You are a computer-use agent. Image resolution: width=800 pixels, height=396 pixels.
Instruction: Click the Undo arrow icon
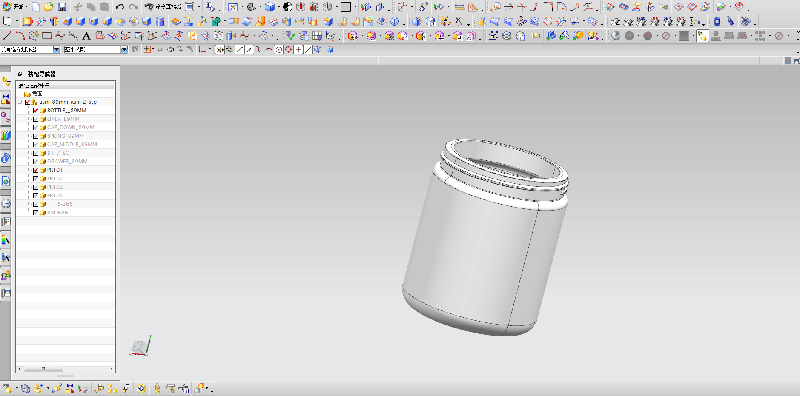click(120, 7)
